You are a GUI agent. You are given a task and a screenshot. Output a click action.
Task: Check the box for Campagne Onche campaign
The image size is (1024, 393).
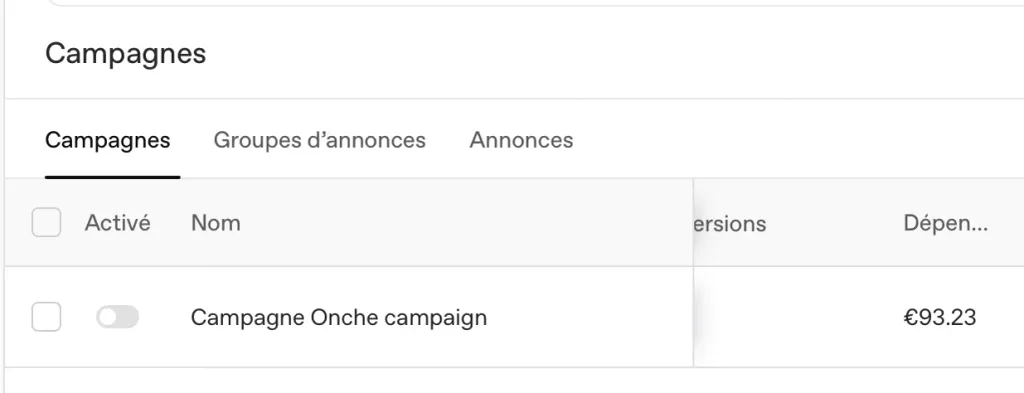[46, 317]
